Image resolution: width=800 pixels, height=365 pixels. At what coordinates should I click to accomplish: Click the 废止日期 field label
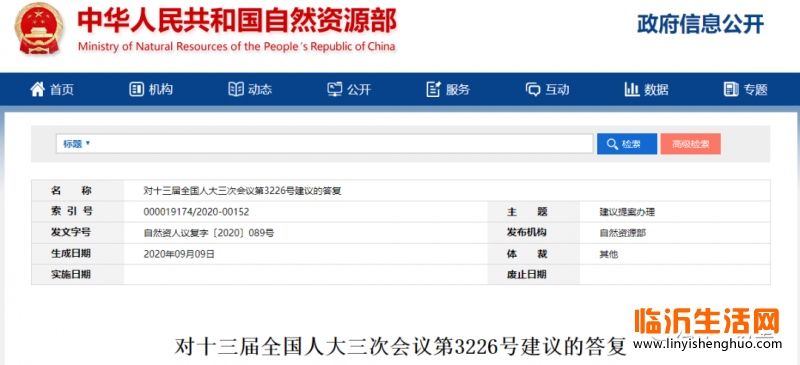click(x=527, y=275)
